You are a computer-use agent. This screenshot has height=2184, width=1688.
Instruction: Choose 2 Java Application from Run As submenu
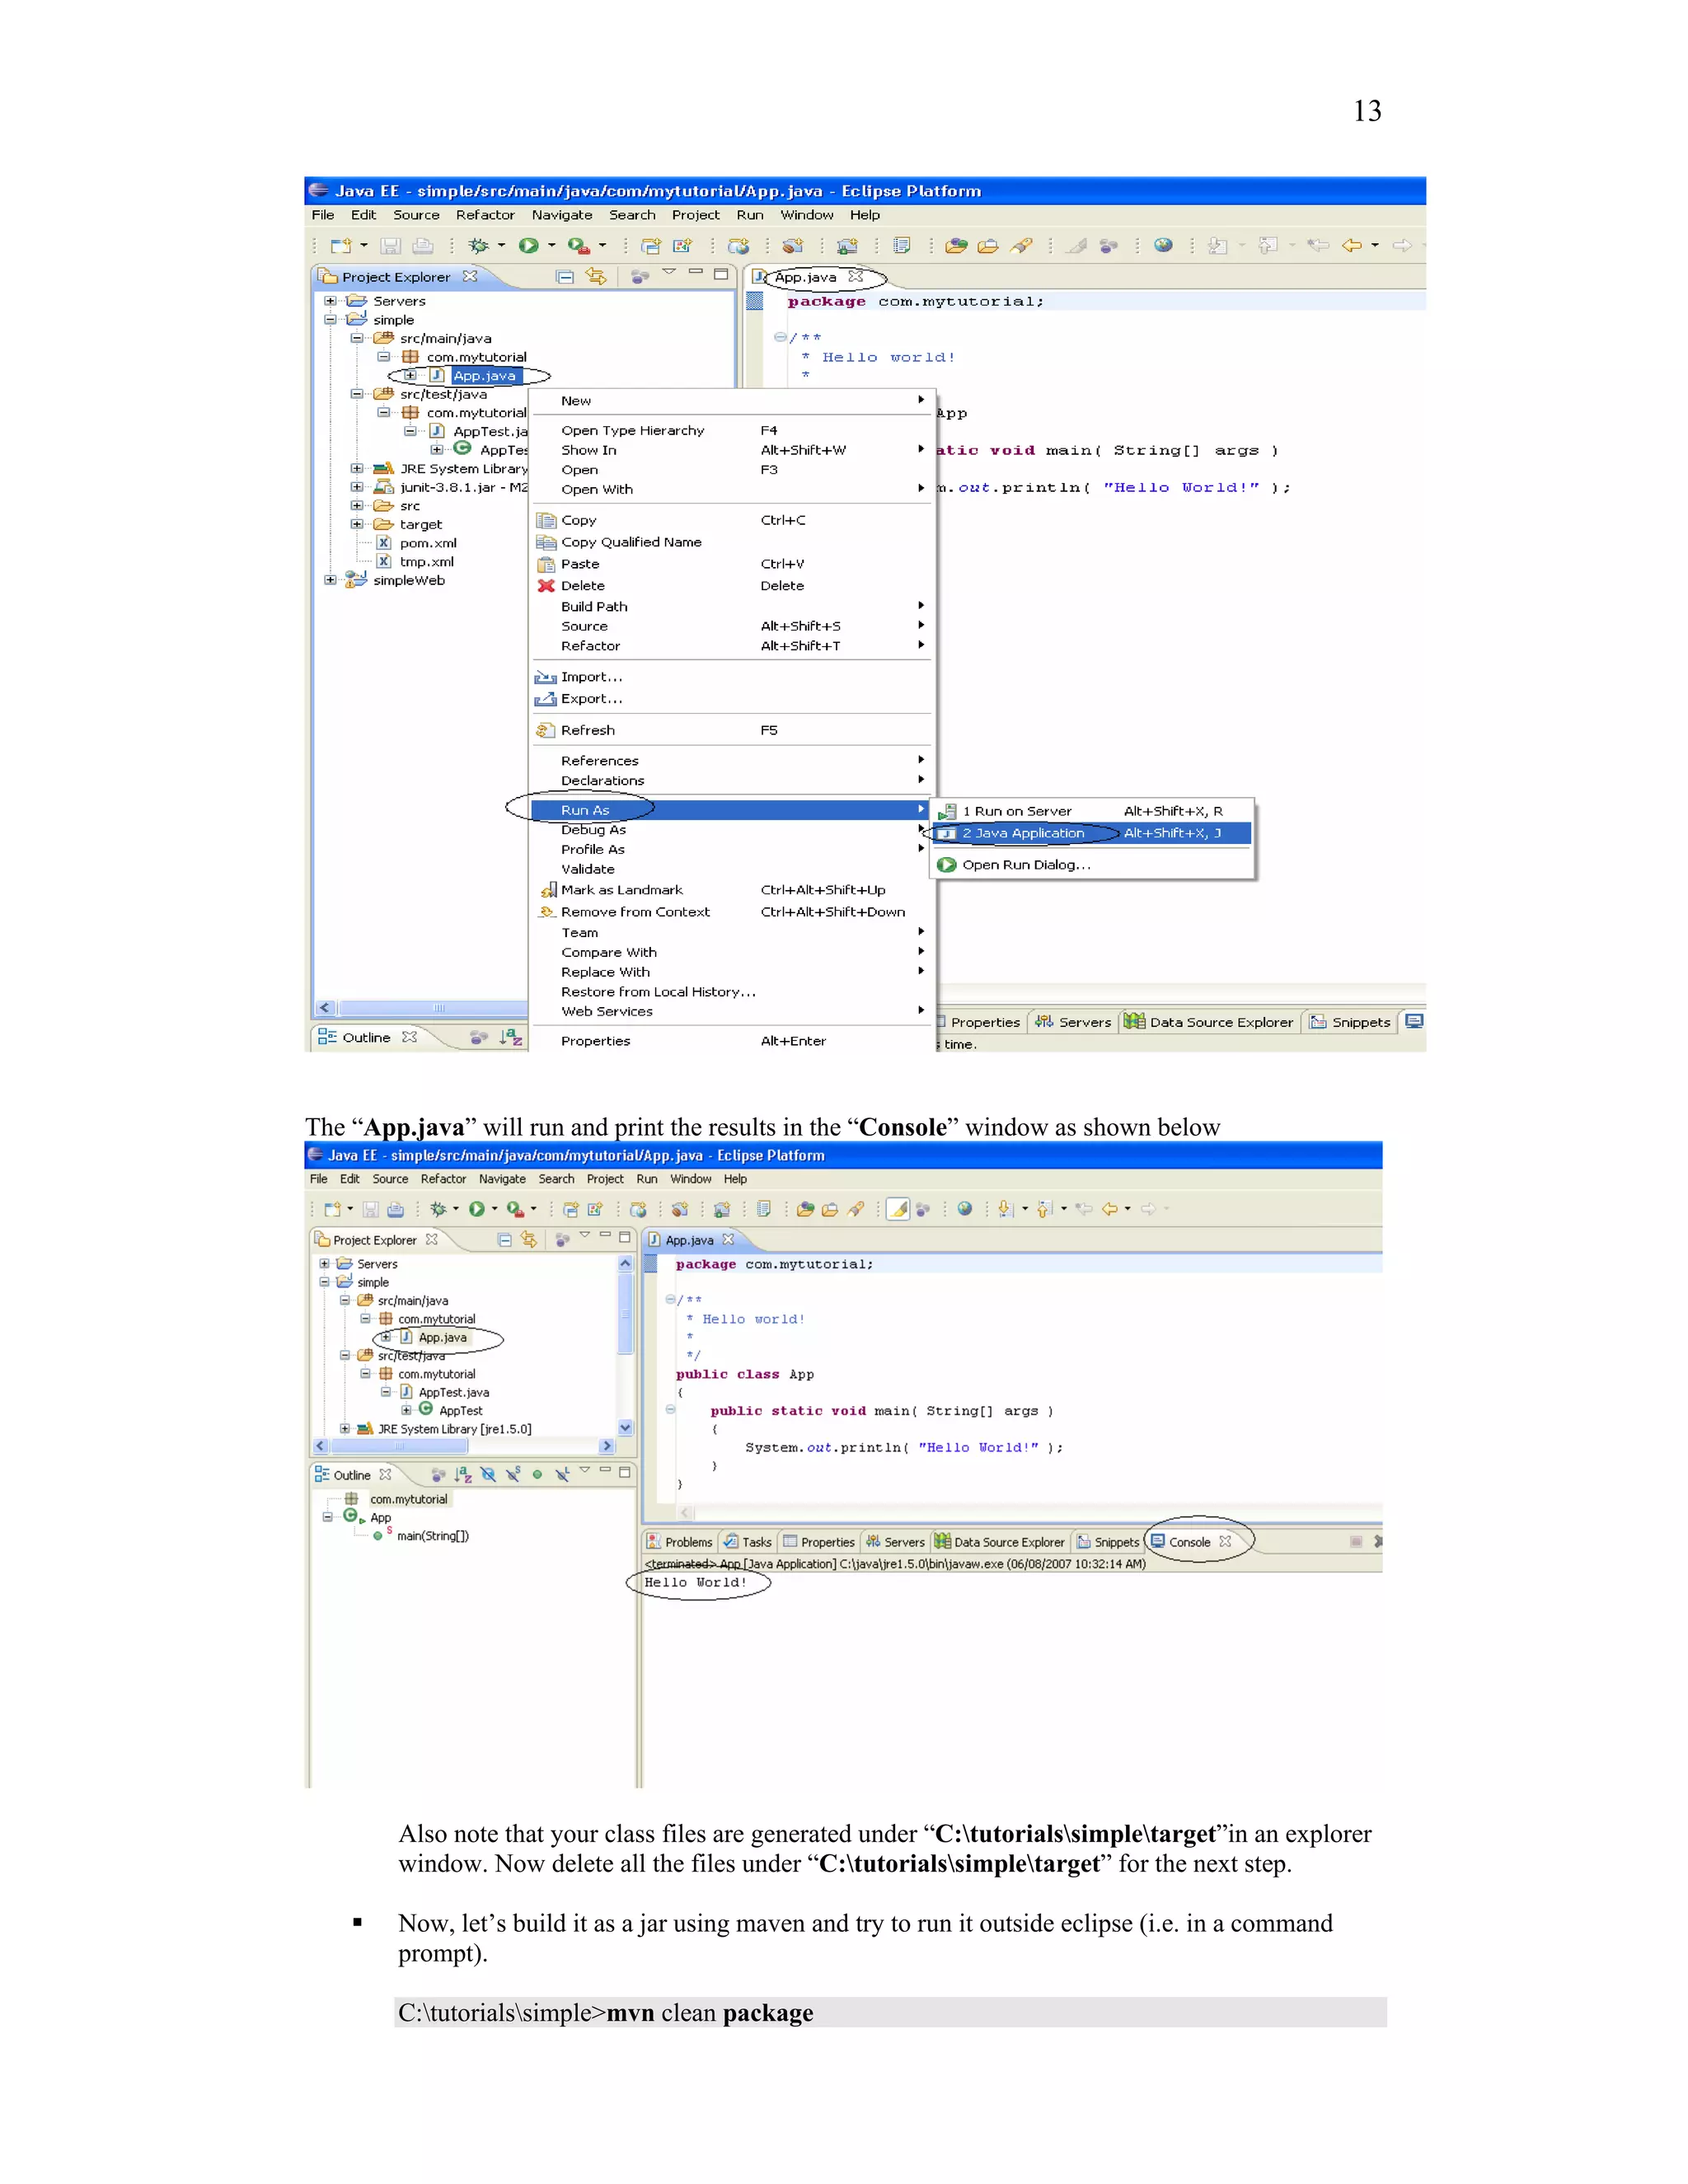[1092, 833]
